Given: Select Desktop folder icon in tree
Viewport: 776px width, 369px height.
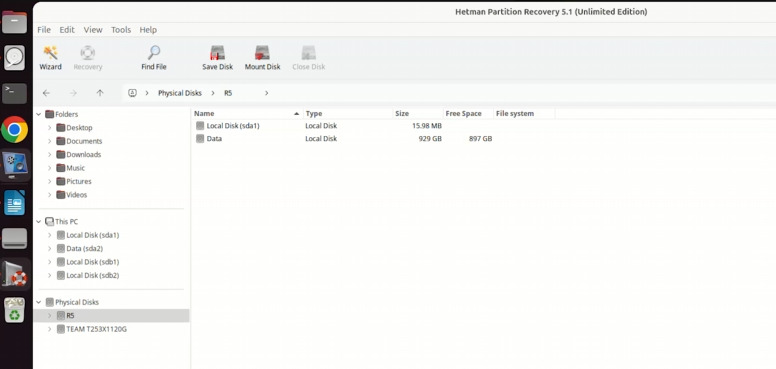Looking at the screenshot, I should [61, 128].
